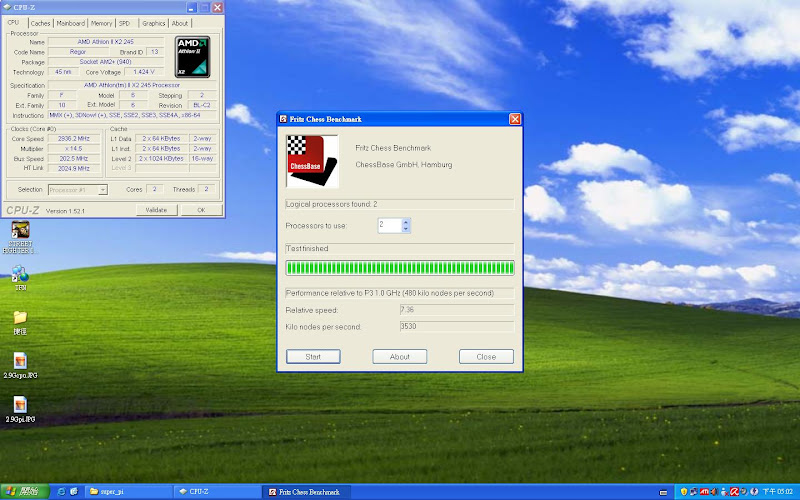
Task: Click the Close button in Fritz Chess Benchmark
Action: 486,357
